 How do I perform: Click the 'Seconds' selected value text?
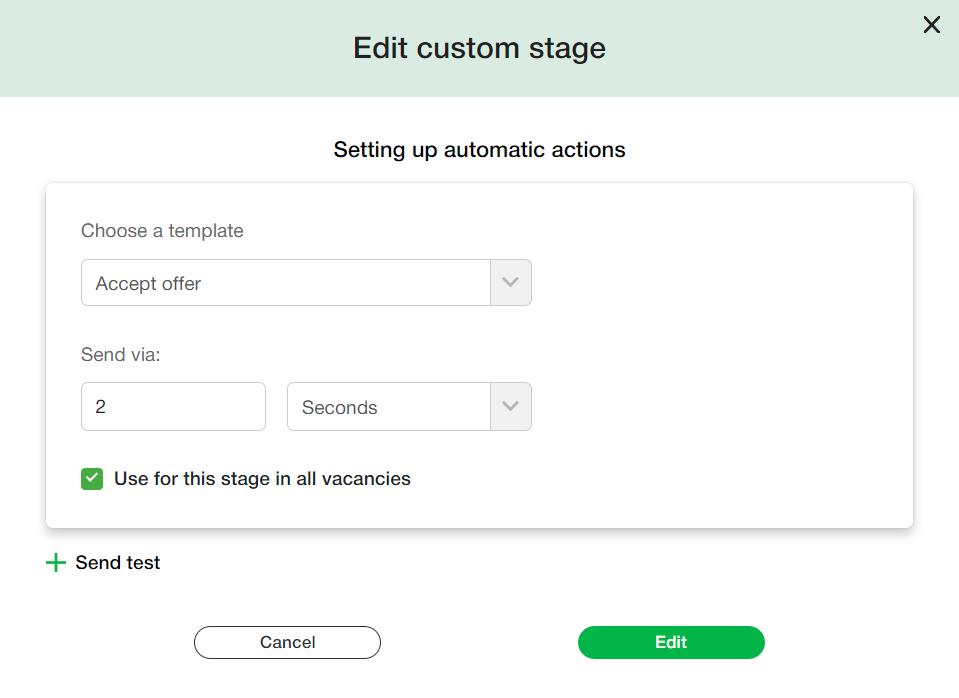[340, 408]
